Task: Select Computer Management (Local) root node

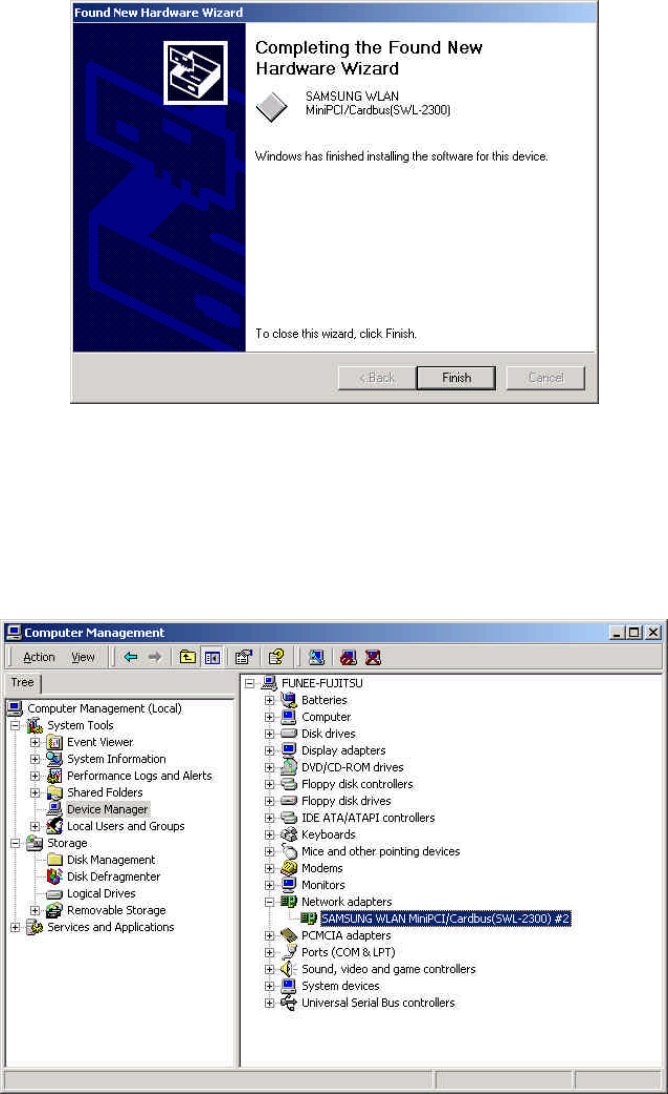Action: (104, 708)
